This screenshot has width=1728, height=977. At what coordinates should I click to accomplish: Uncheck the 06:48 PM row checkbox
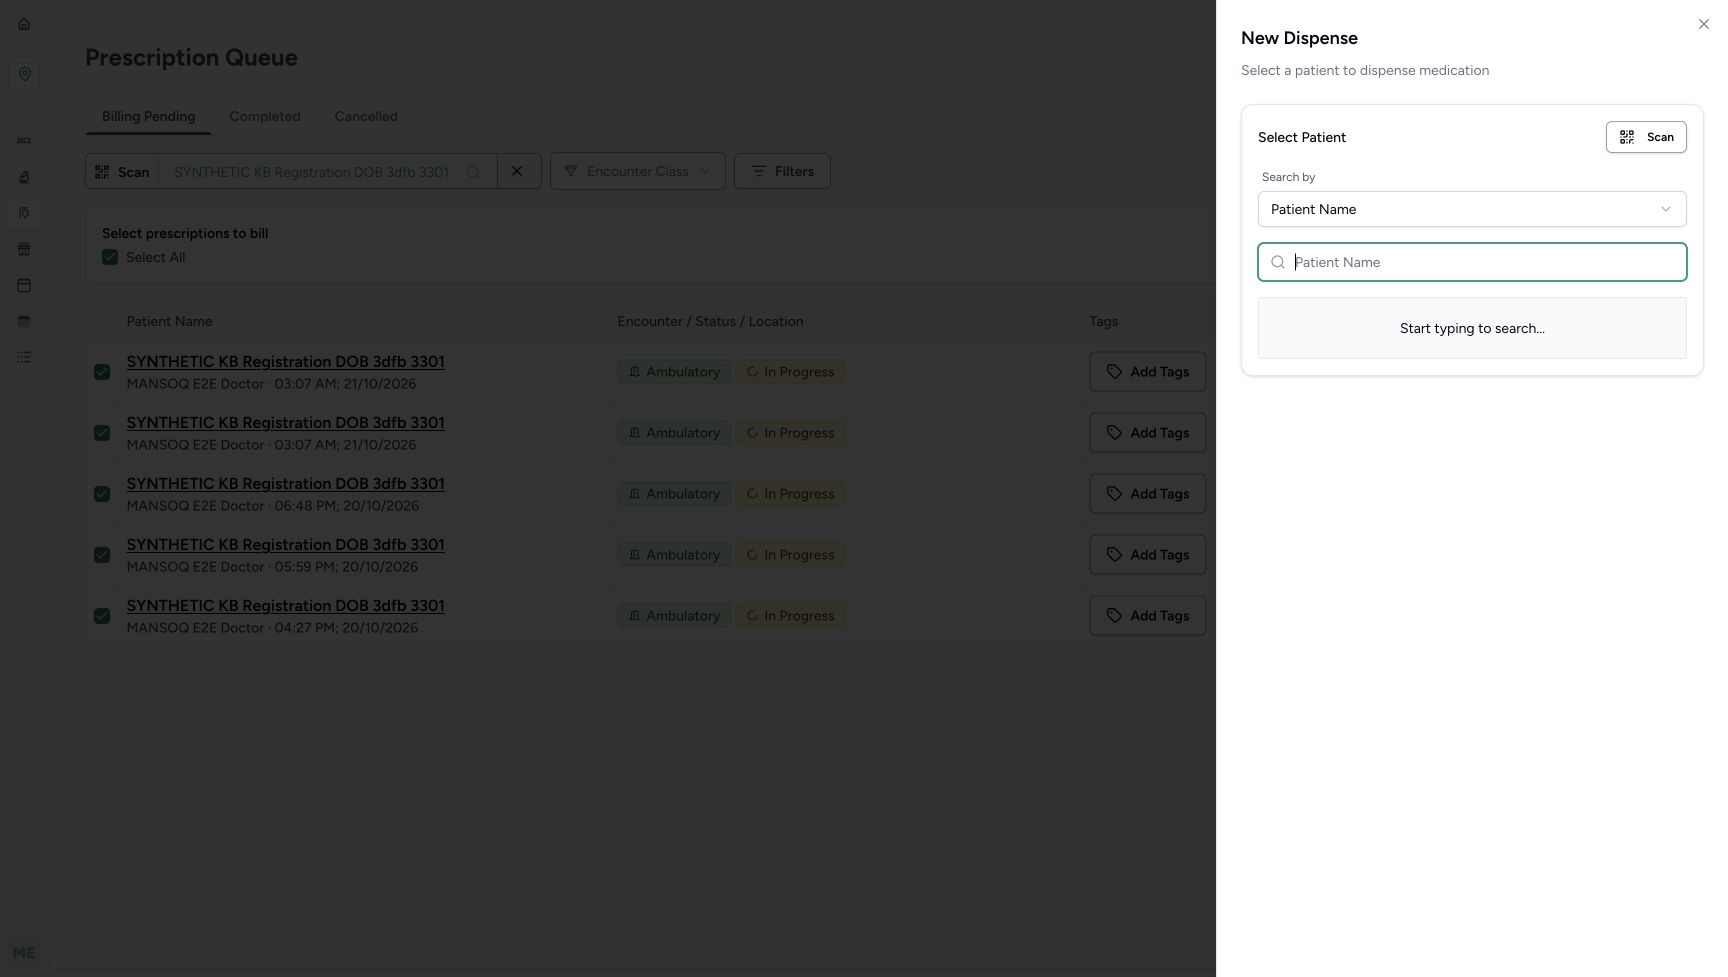[102, 494]
